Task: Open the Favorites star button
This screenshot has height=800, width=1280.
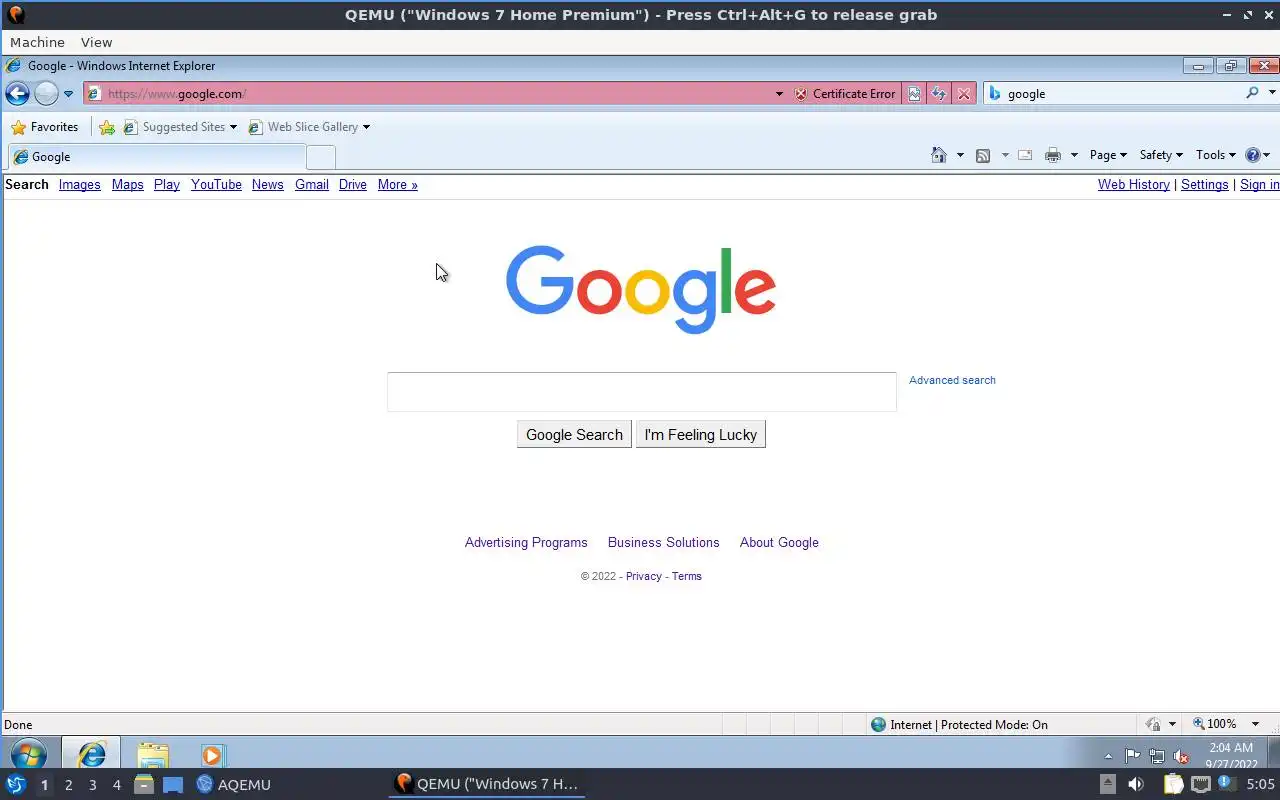Action: (x=44, y=127)
